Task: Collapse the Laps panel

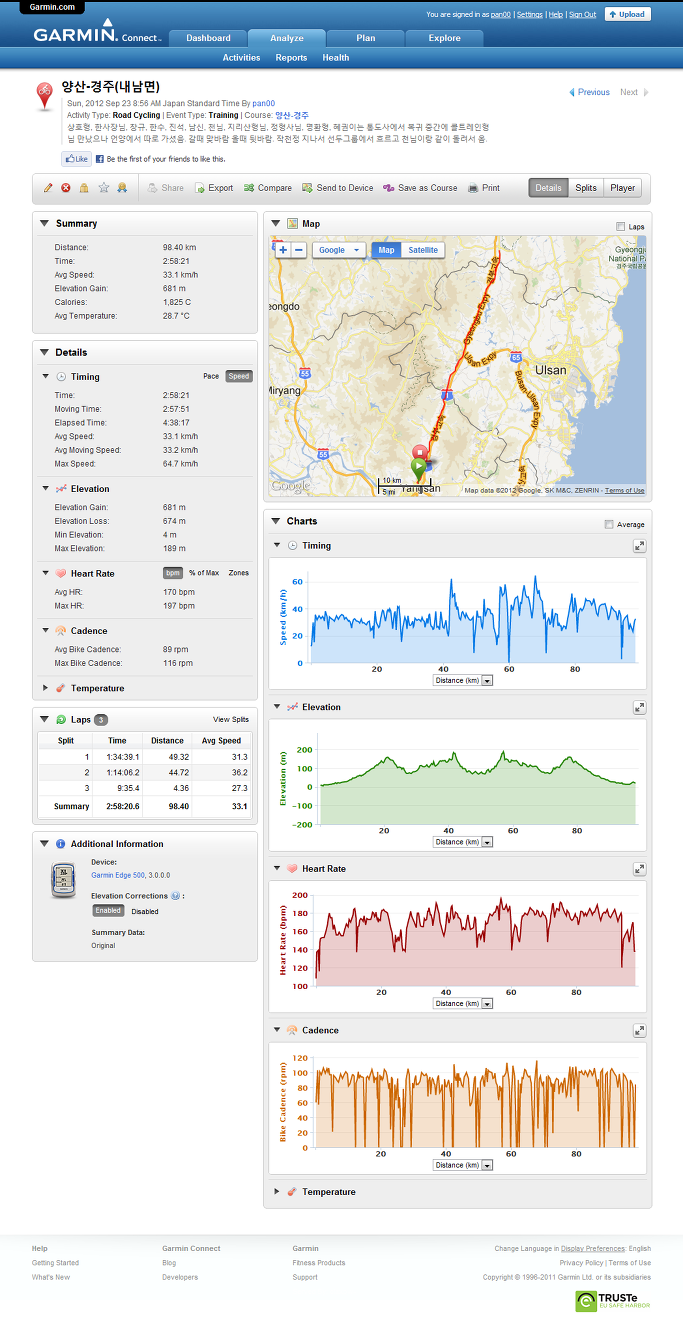Action: click(44, 720)
